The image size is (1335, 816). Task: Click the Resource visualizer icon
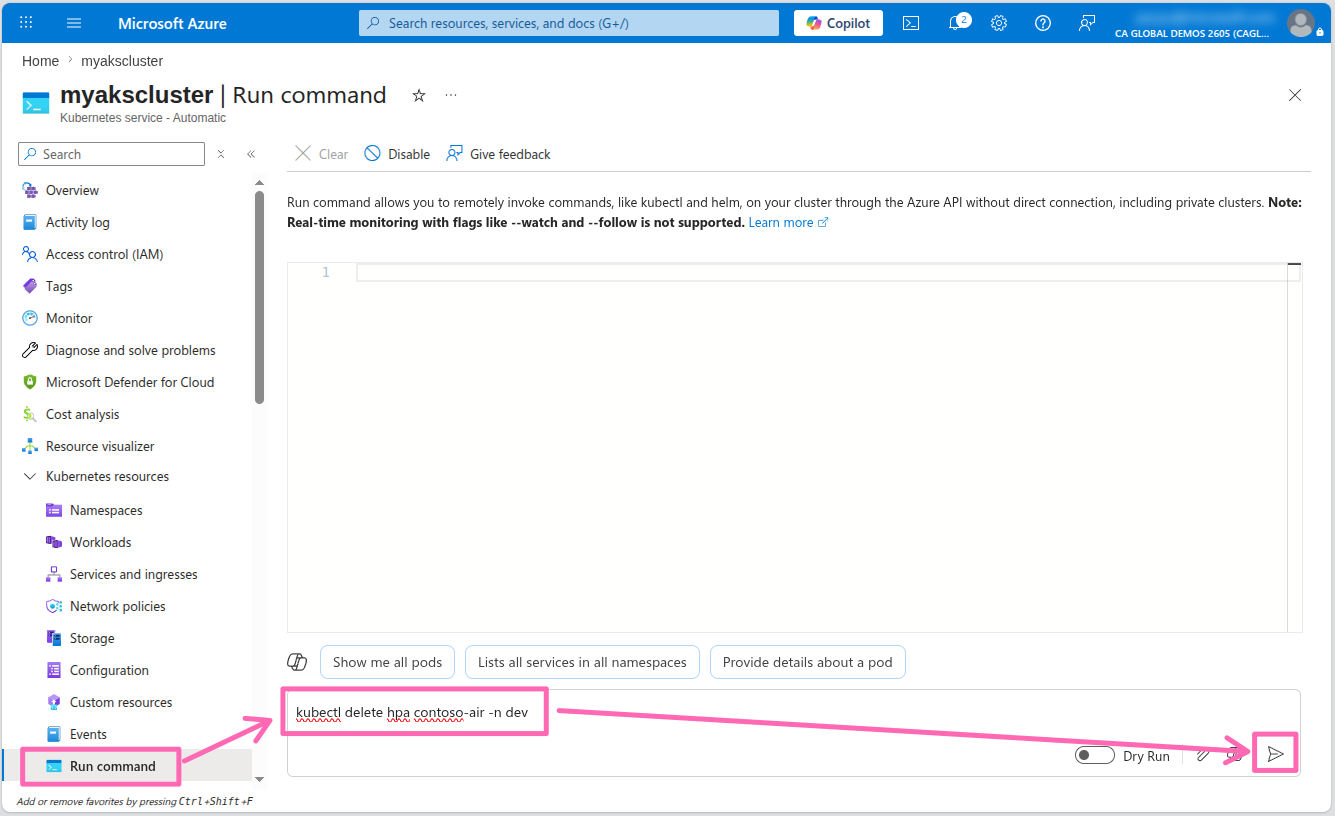(29, 446)
